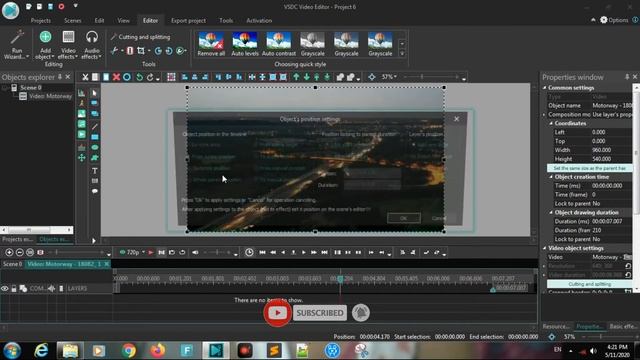Adjust the timeline zoom slider
640x360 pixels.
click(76, 253)
